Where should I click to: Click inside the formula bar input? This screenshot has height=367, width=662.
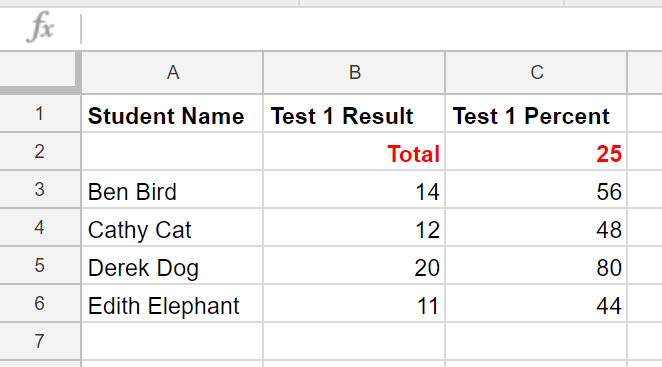tap(372, 28)
